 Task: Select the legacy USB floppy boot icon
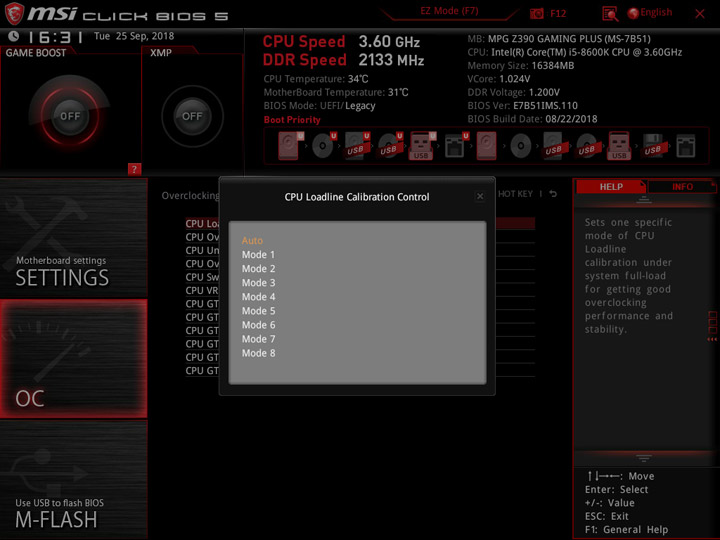tap(653, 146)
